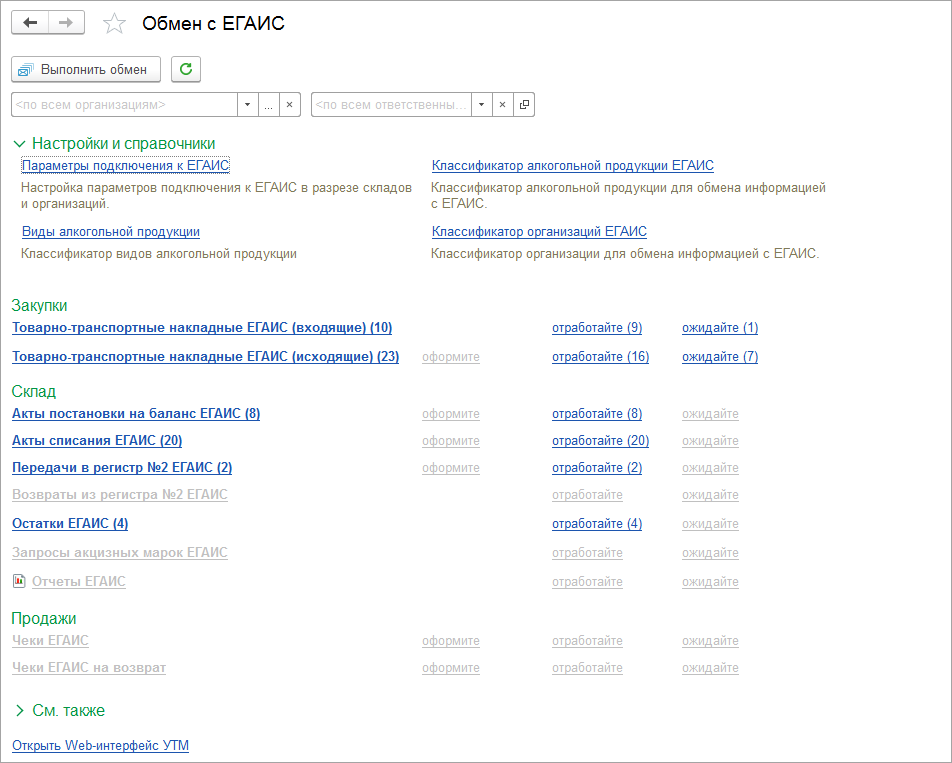This screenshot has width=952, height=763.
Task: Click ожидайте for Акты постановки на баланс
Action: pyautogui.click(x=710, y=414)
